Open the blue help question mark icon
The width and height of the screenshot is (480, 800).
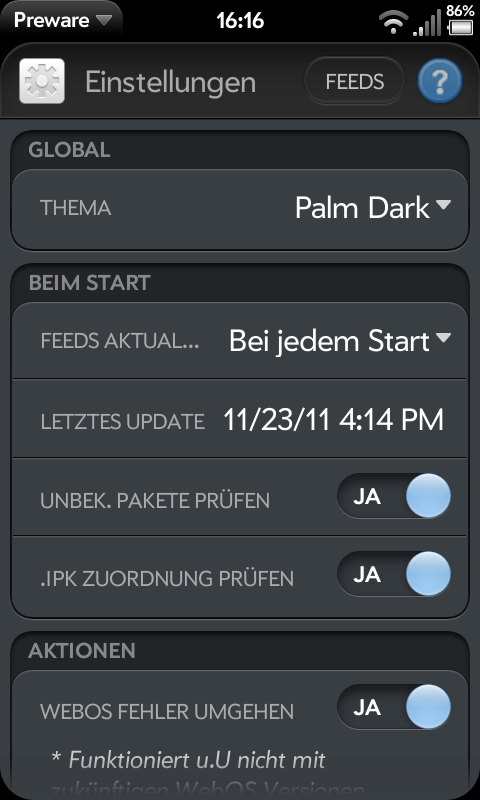click(440, 82)
